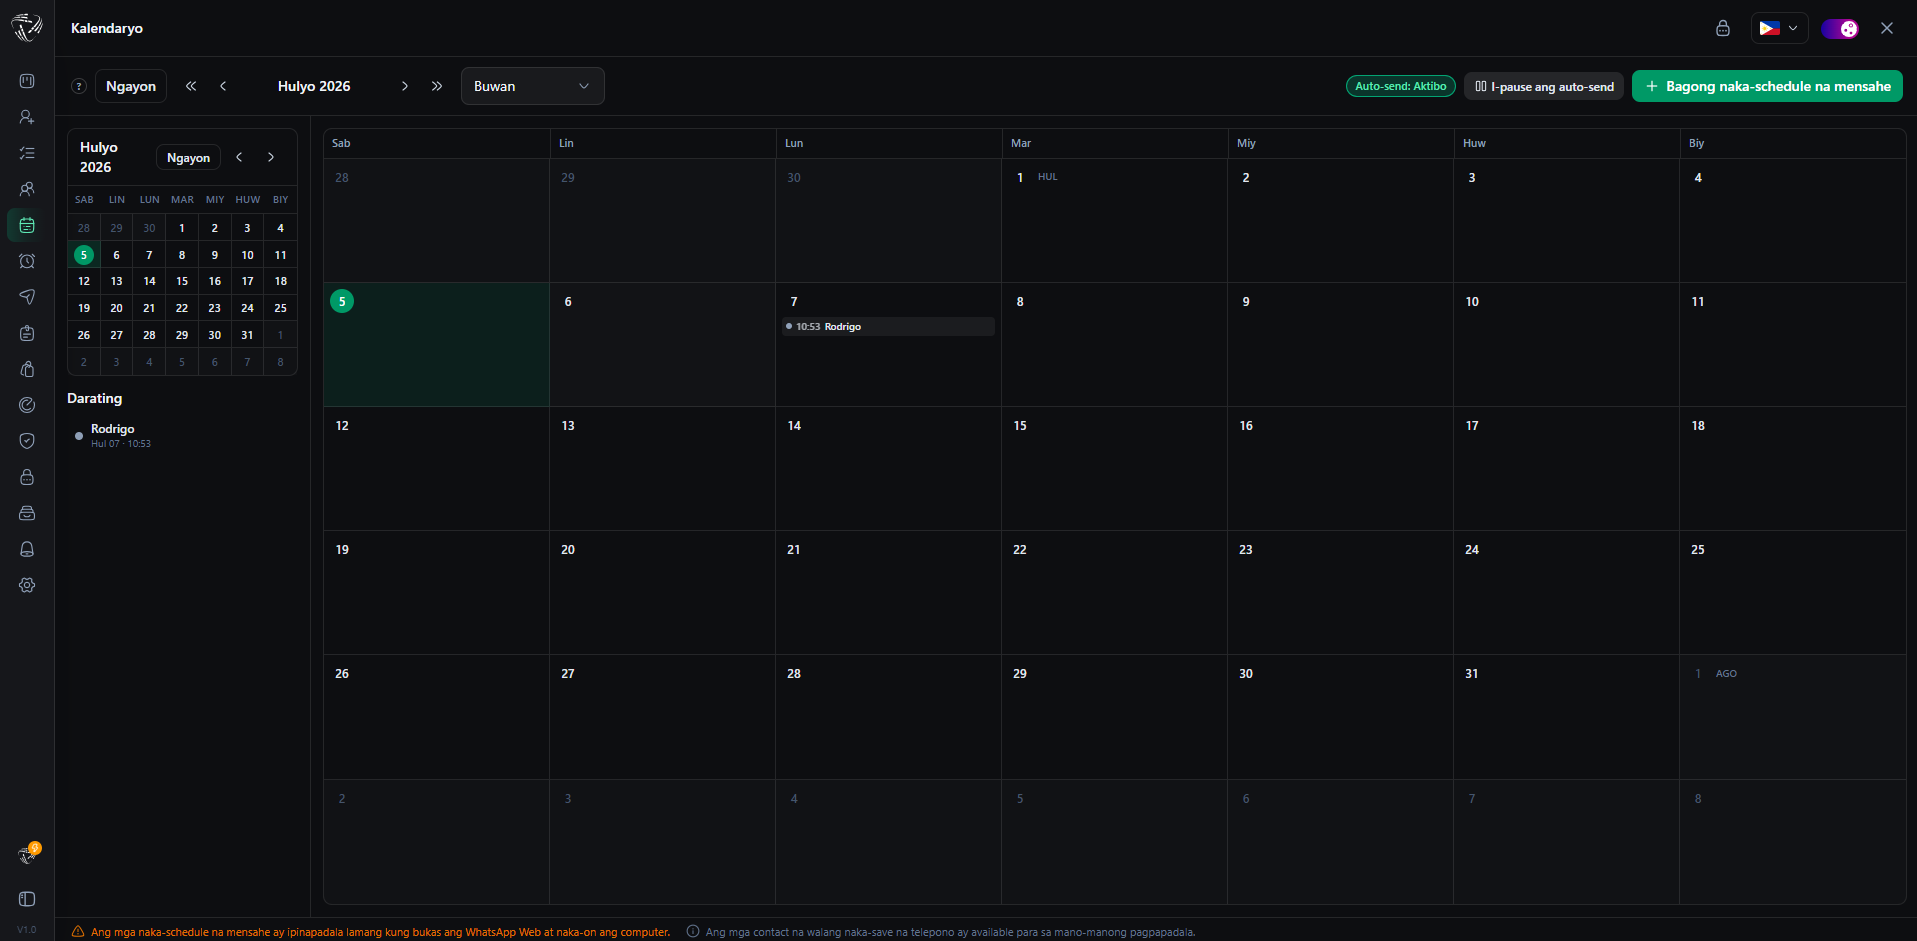Go to previous month with the single left chevron
1917x941 pixels.
point(223,86)
